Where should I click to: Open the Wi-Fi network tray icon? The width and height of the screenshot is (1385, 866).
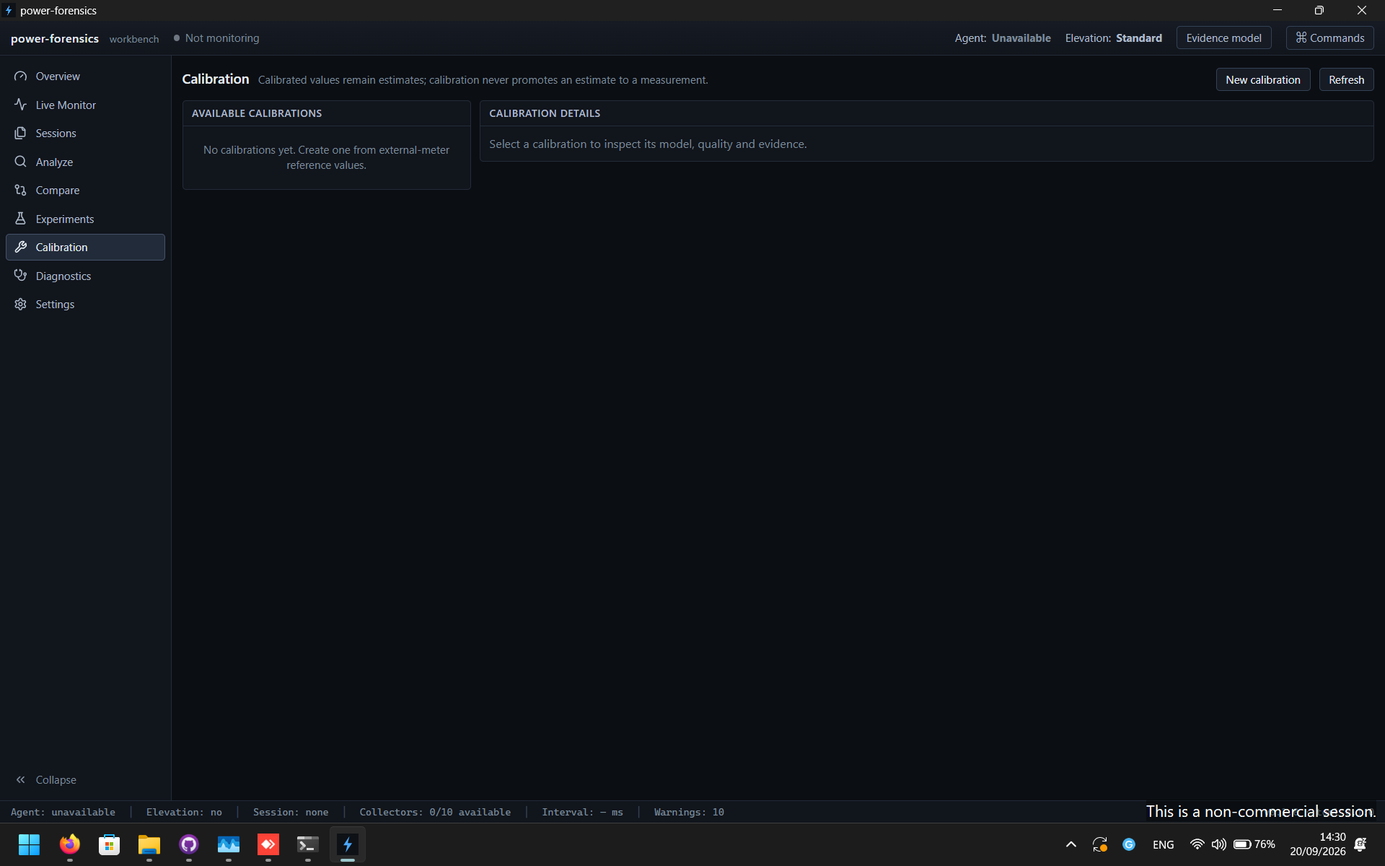(x=1196, y=845)
